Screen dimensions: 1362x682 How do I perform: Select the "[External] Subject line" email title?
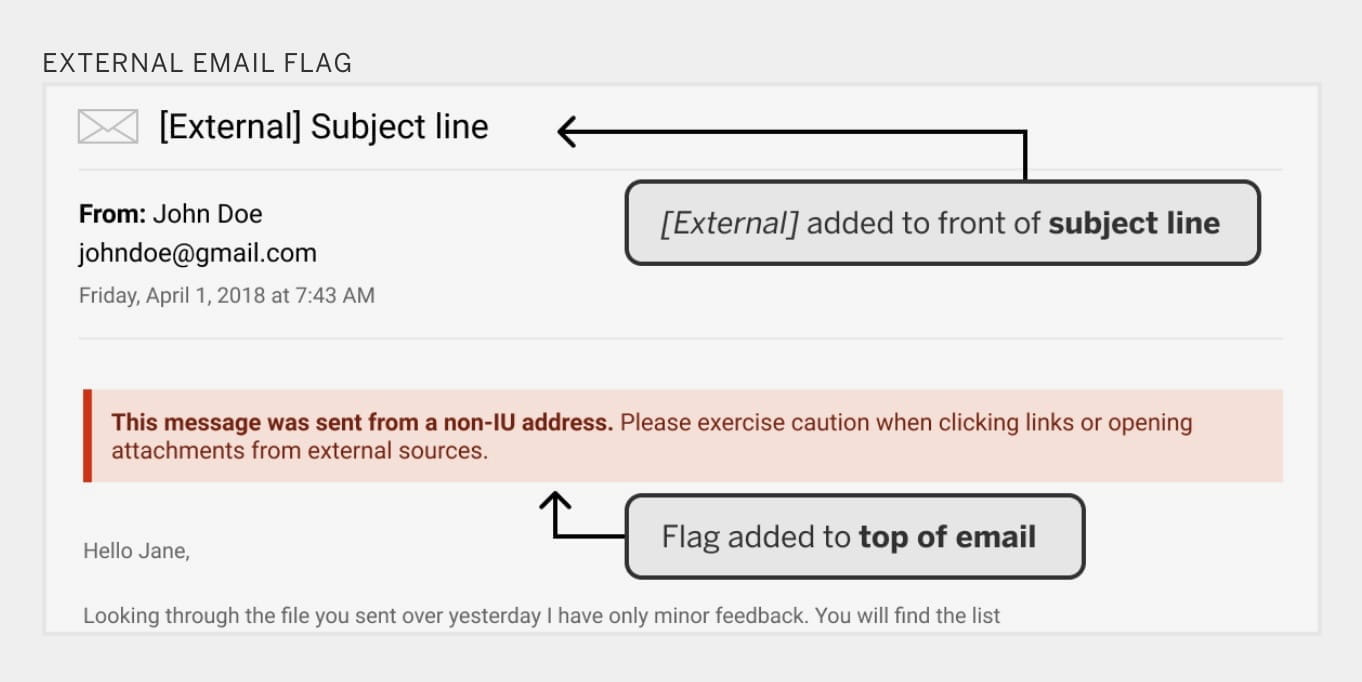pos(323,127)
